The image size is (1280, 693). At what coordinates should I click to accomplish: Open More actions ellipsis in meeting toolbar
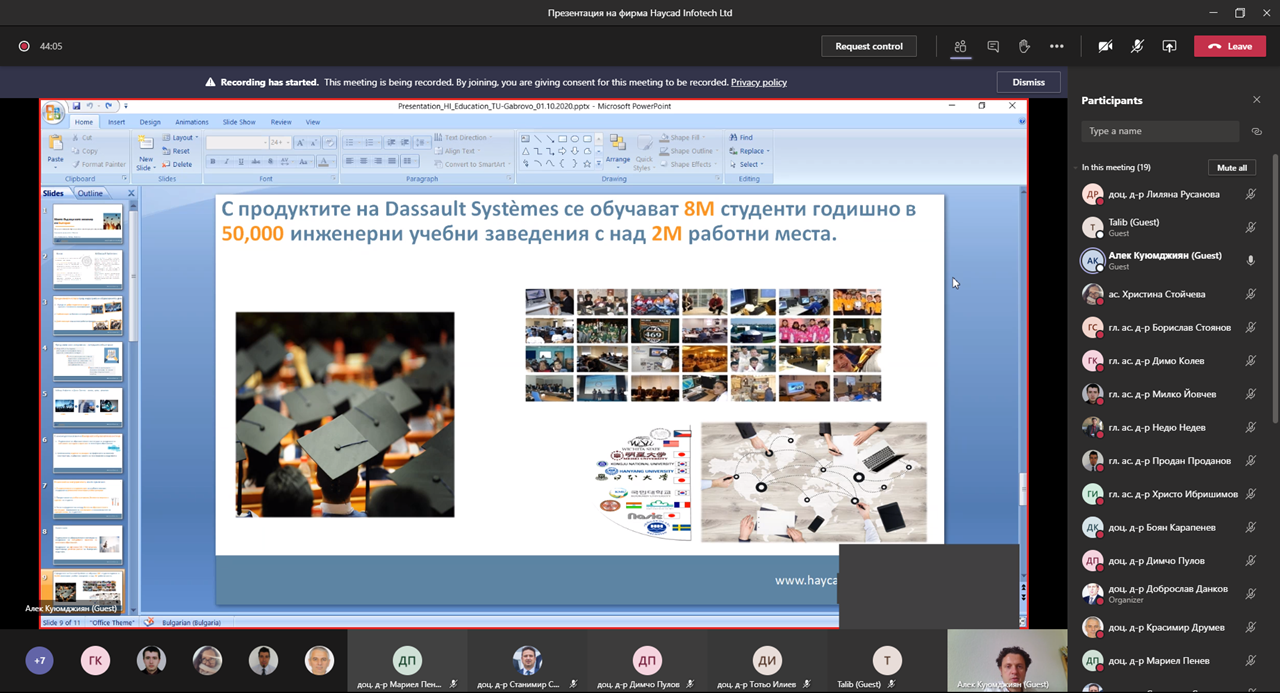pos(1057,46)
